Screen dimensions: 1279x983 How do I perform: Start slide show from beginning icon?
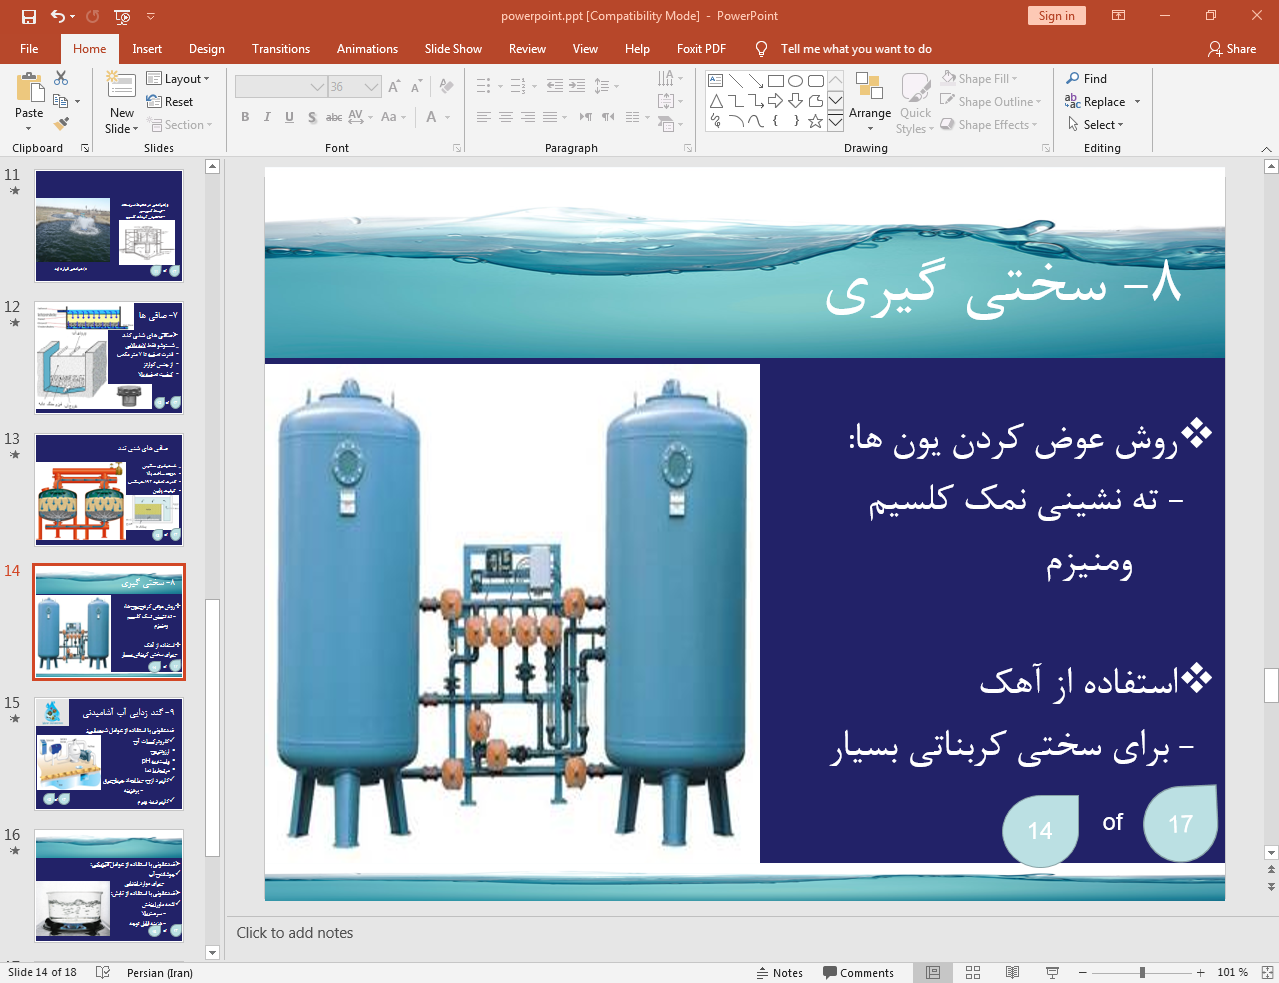122,16
